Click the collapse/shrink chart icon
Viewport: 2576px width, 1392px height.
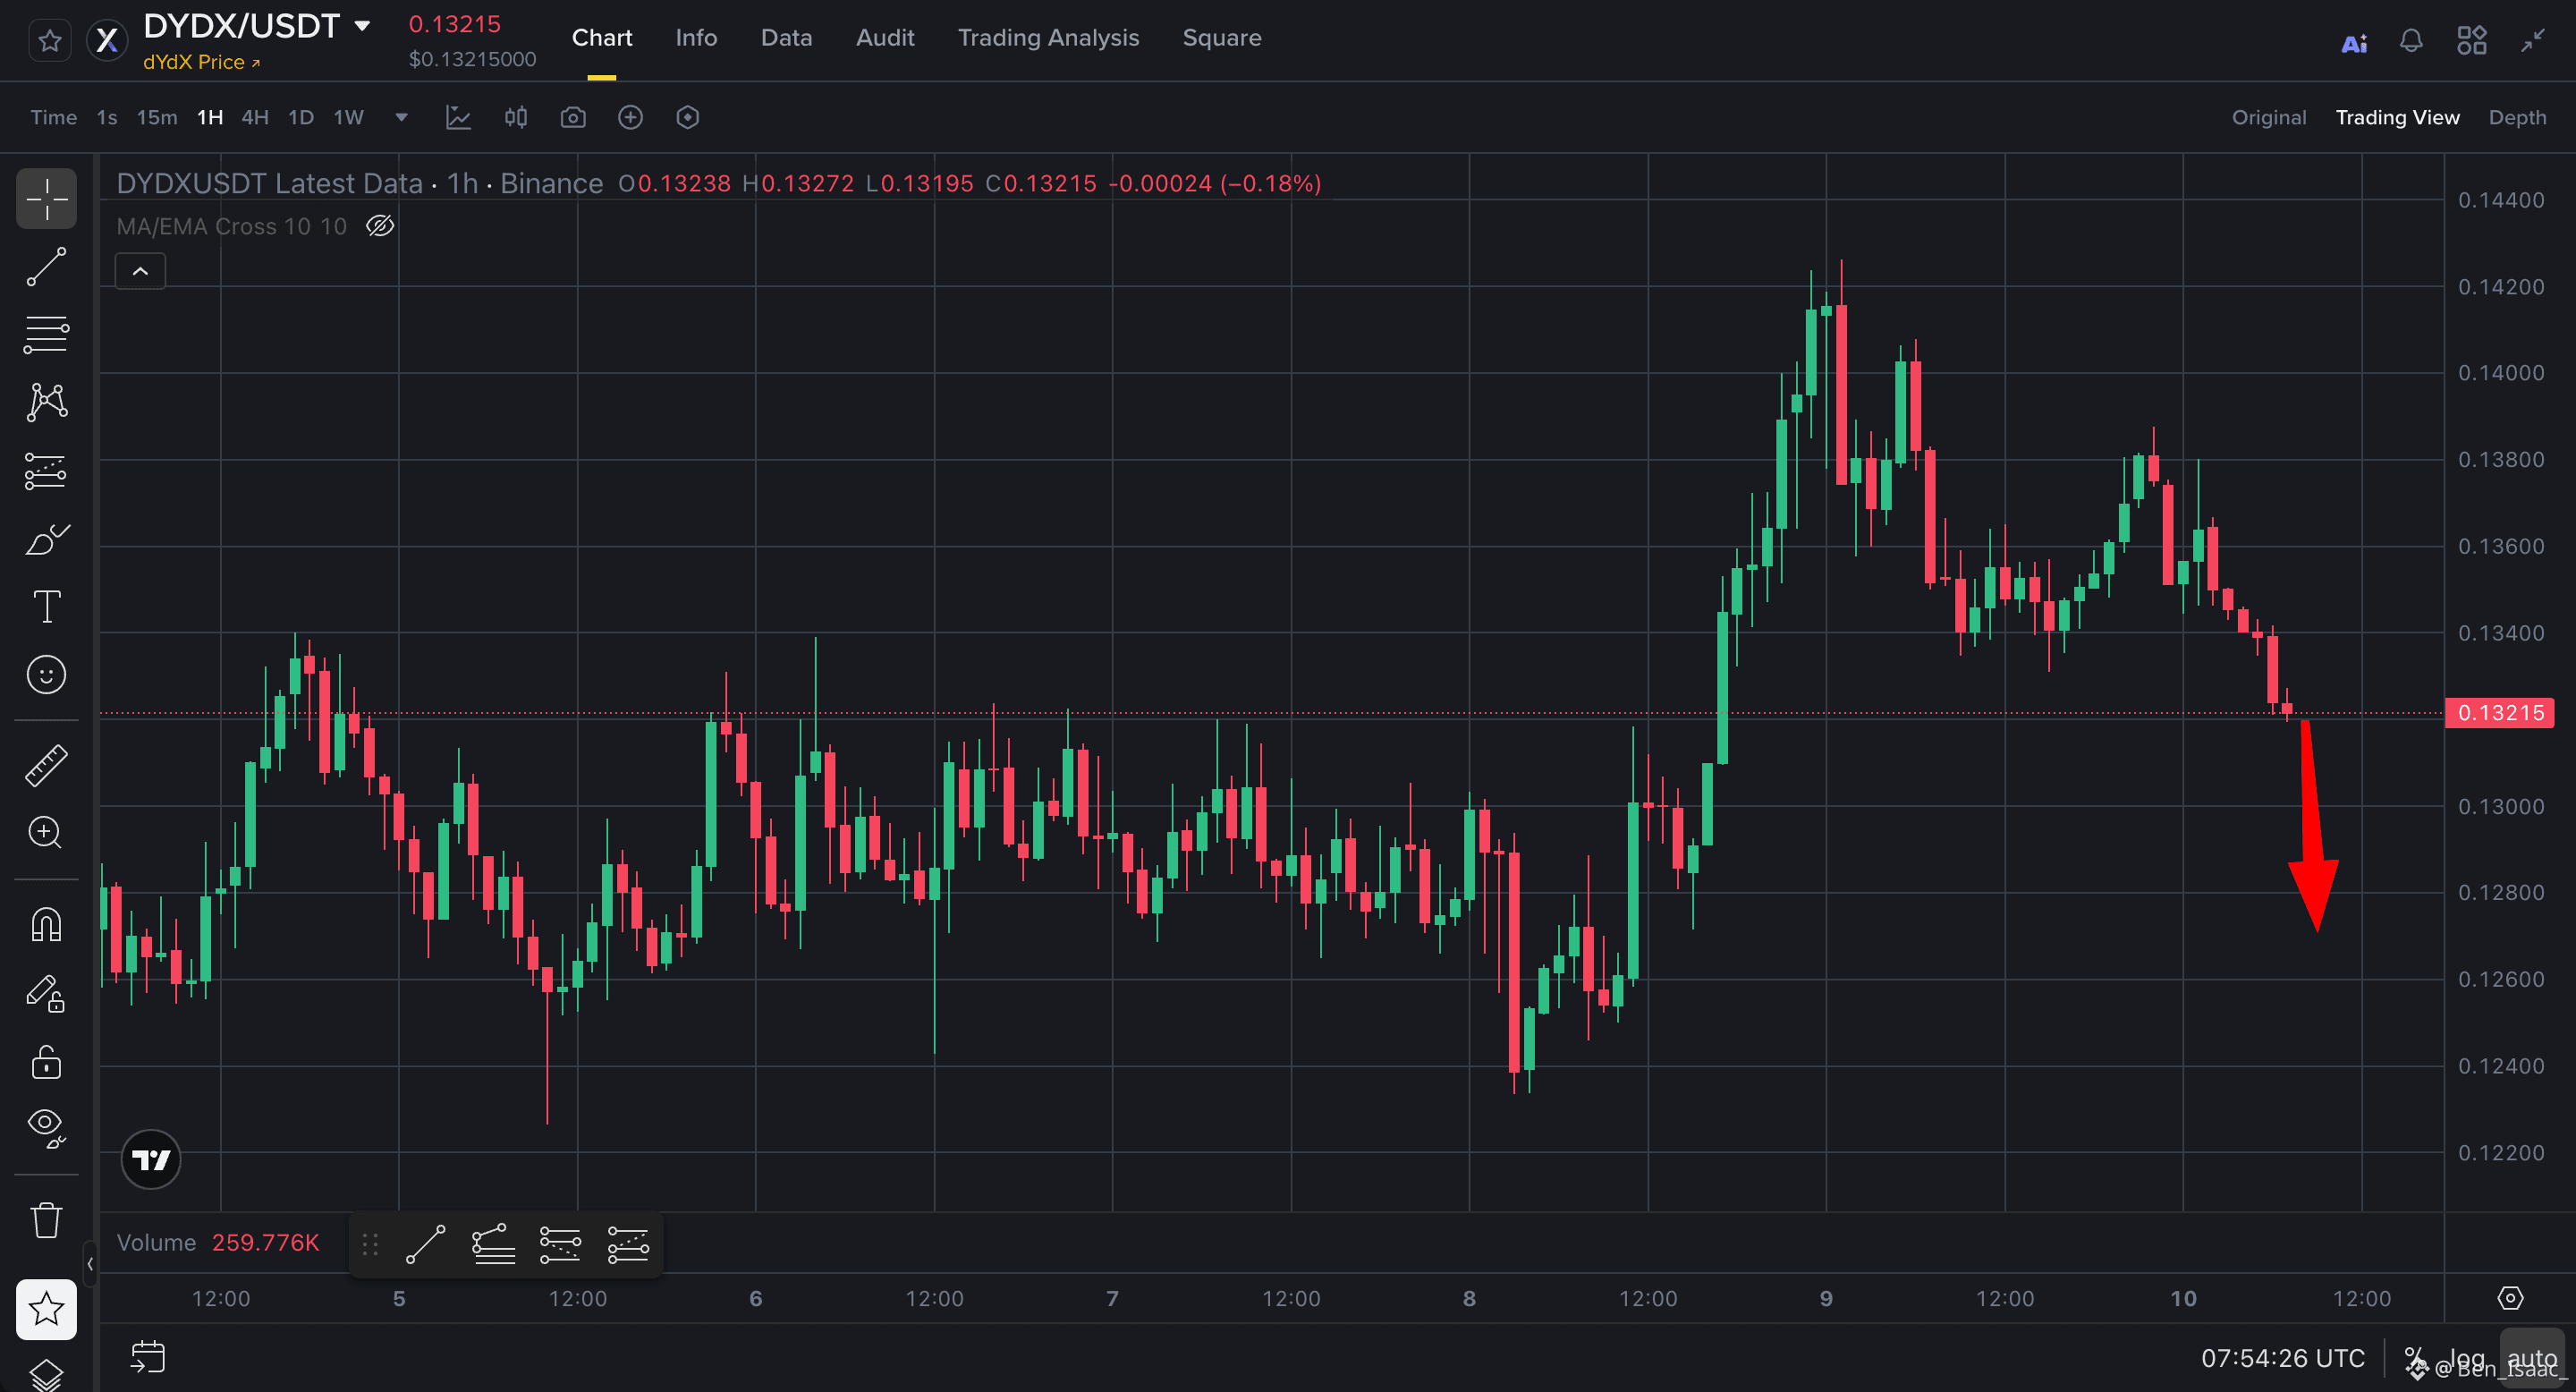2532,41
